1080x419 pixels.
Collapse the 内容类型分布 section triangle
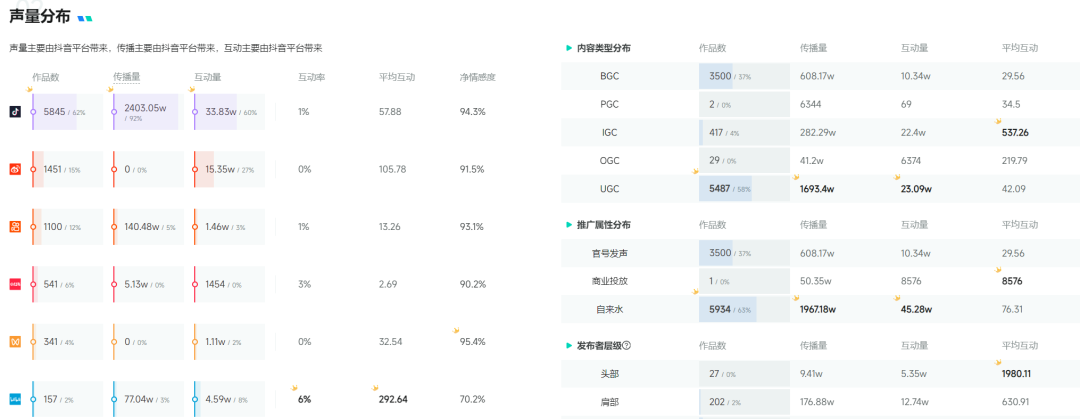[569, 48]
